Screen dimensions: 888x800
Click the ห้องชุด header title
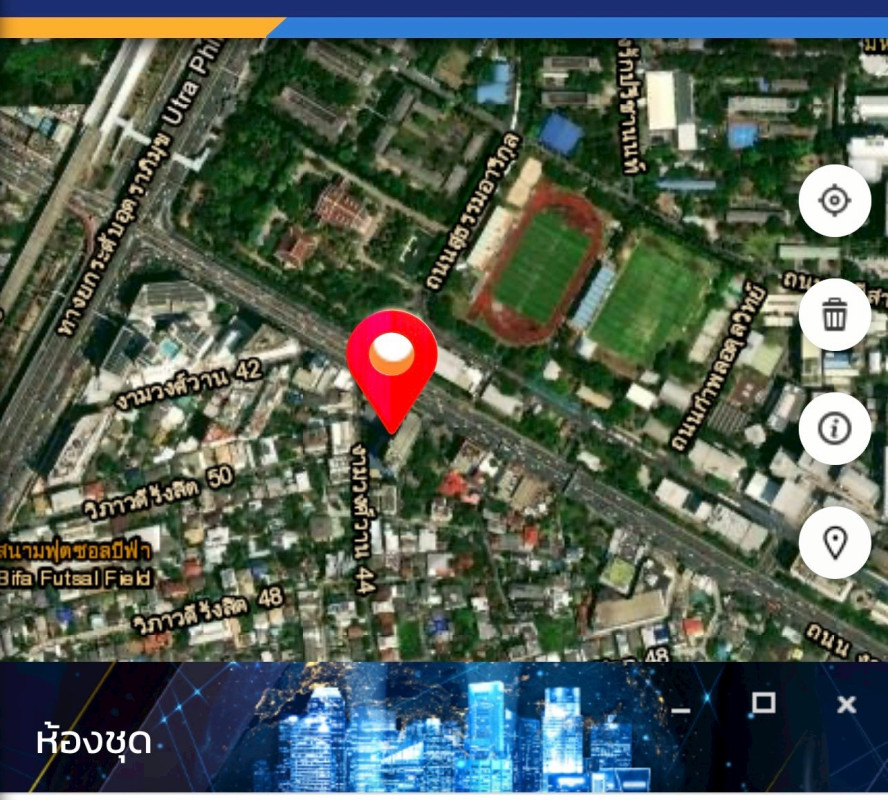(93, 742)
